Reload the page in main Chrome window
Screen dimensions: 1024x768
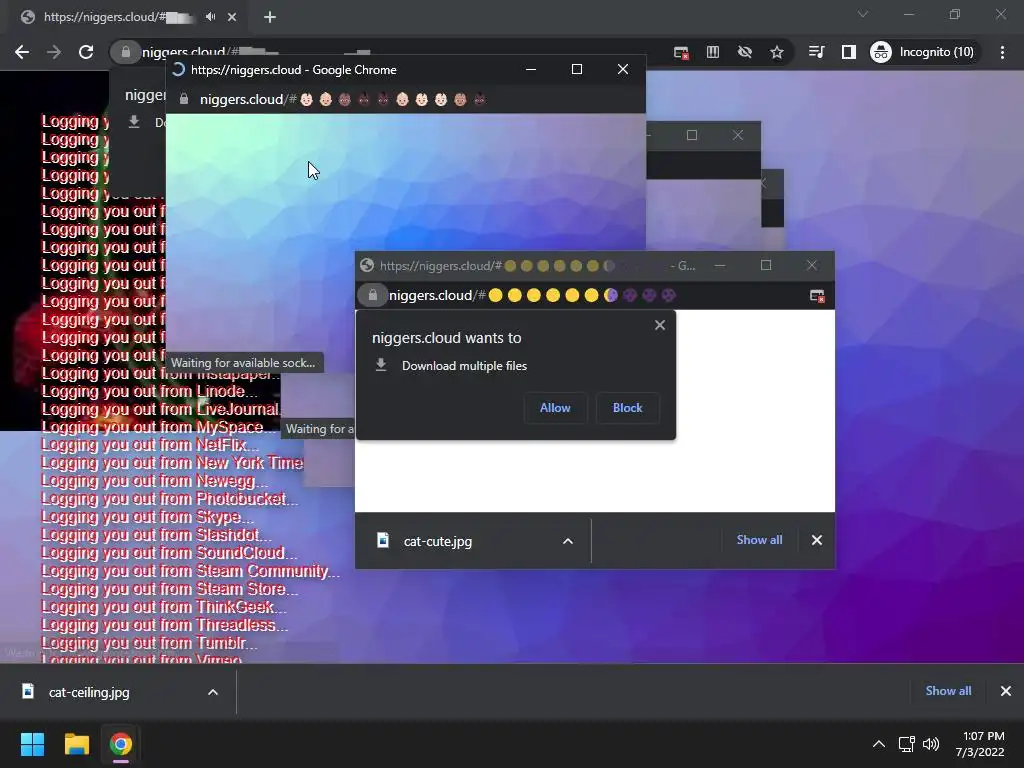[86, 52]
